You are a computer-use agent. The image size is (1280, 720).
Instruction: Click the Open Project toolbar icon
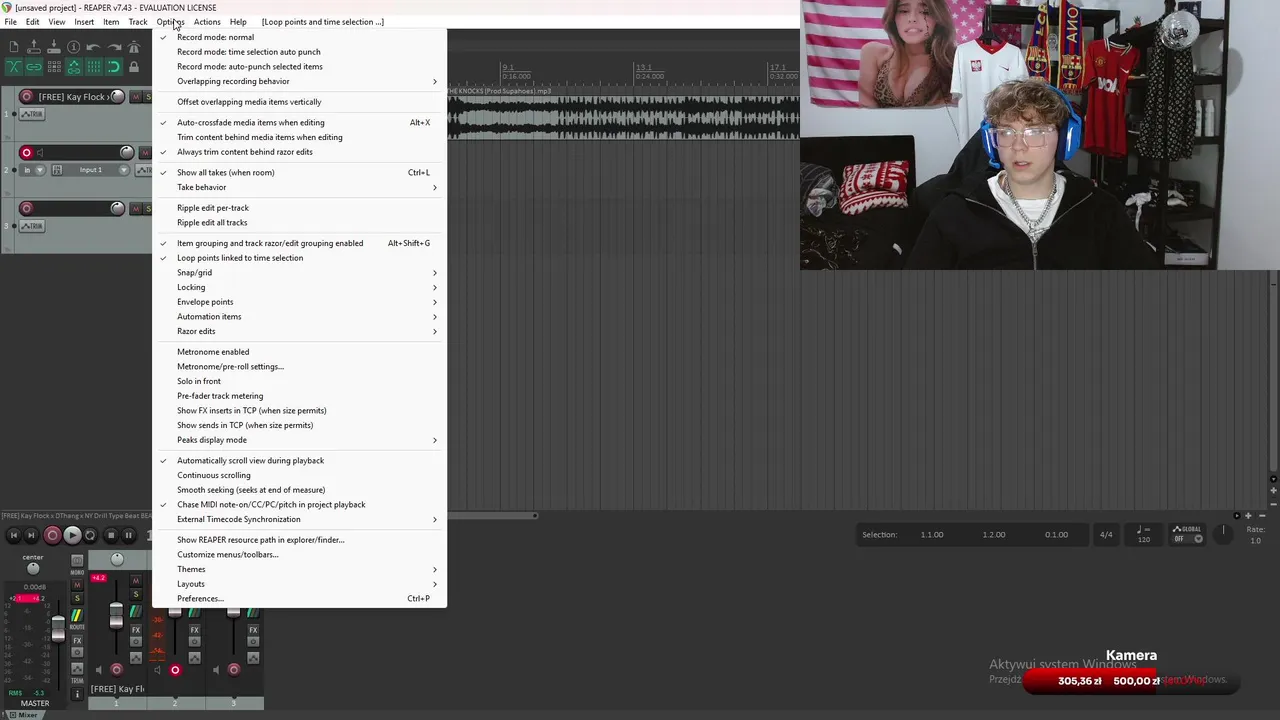[x=34, y=47]
